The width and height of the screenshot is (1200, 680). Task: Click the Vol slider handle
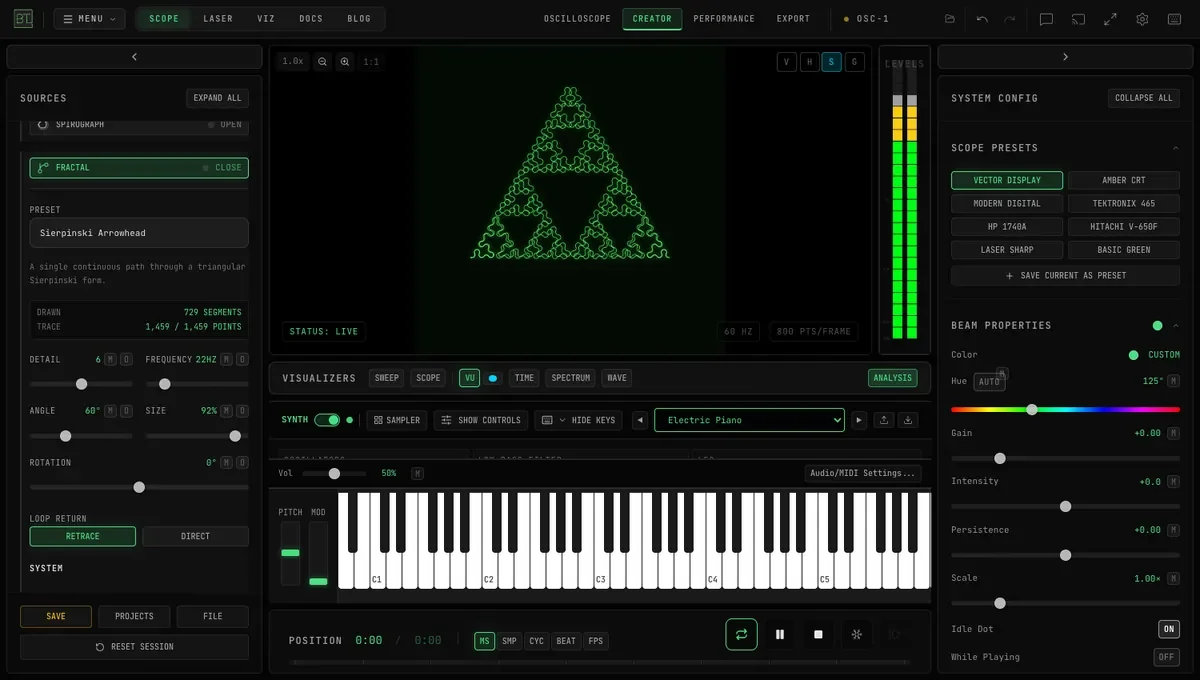click(x=334, y=473)
